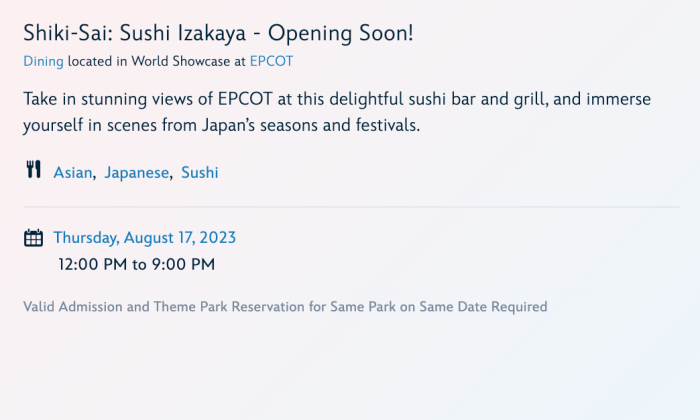Select the Japanese cuisine link
The height and width of the screenshot is (420, 700).
coord(137,173)
